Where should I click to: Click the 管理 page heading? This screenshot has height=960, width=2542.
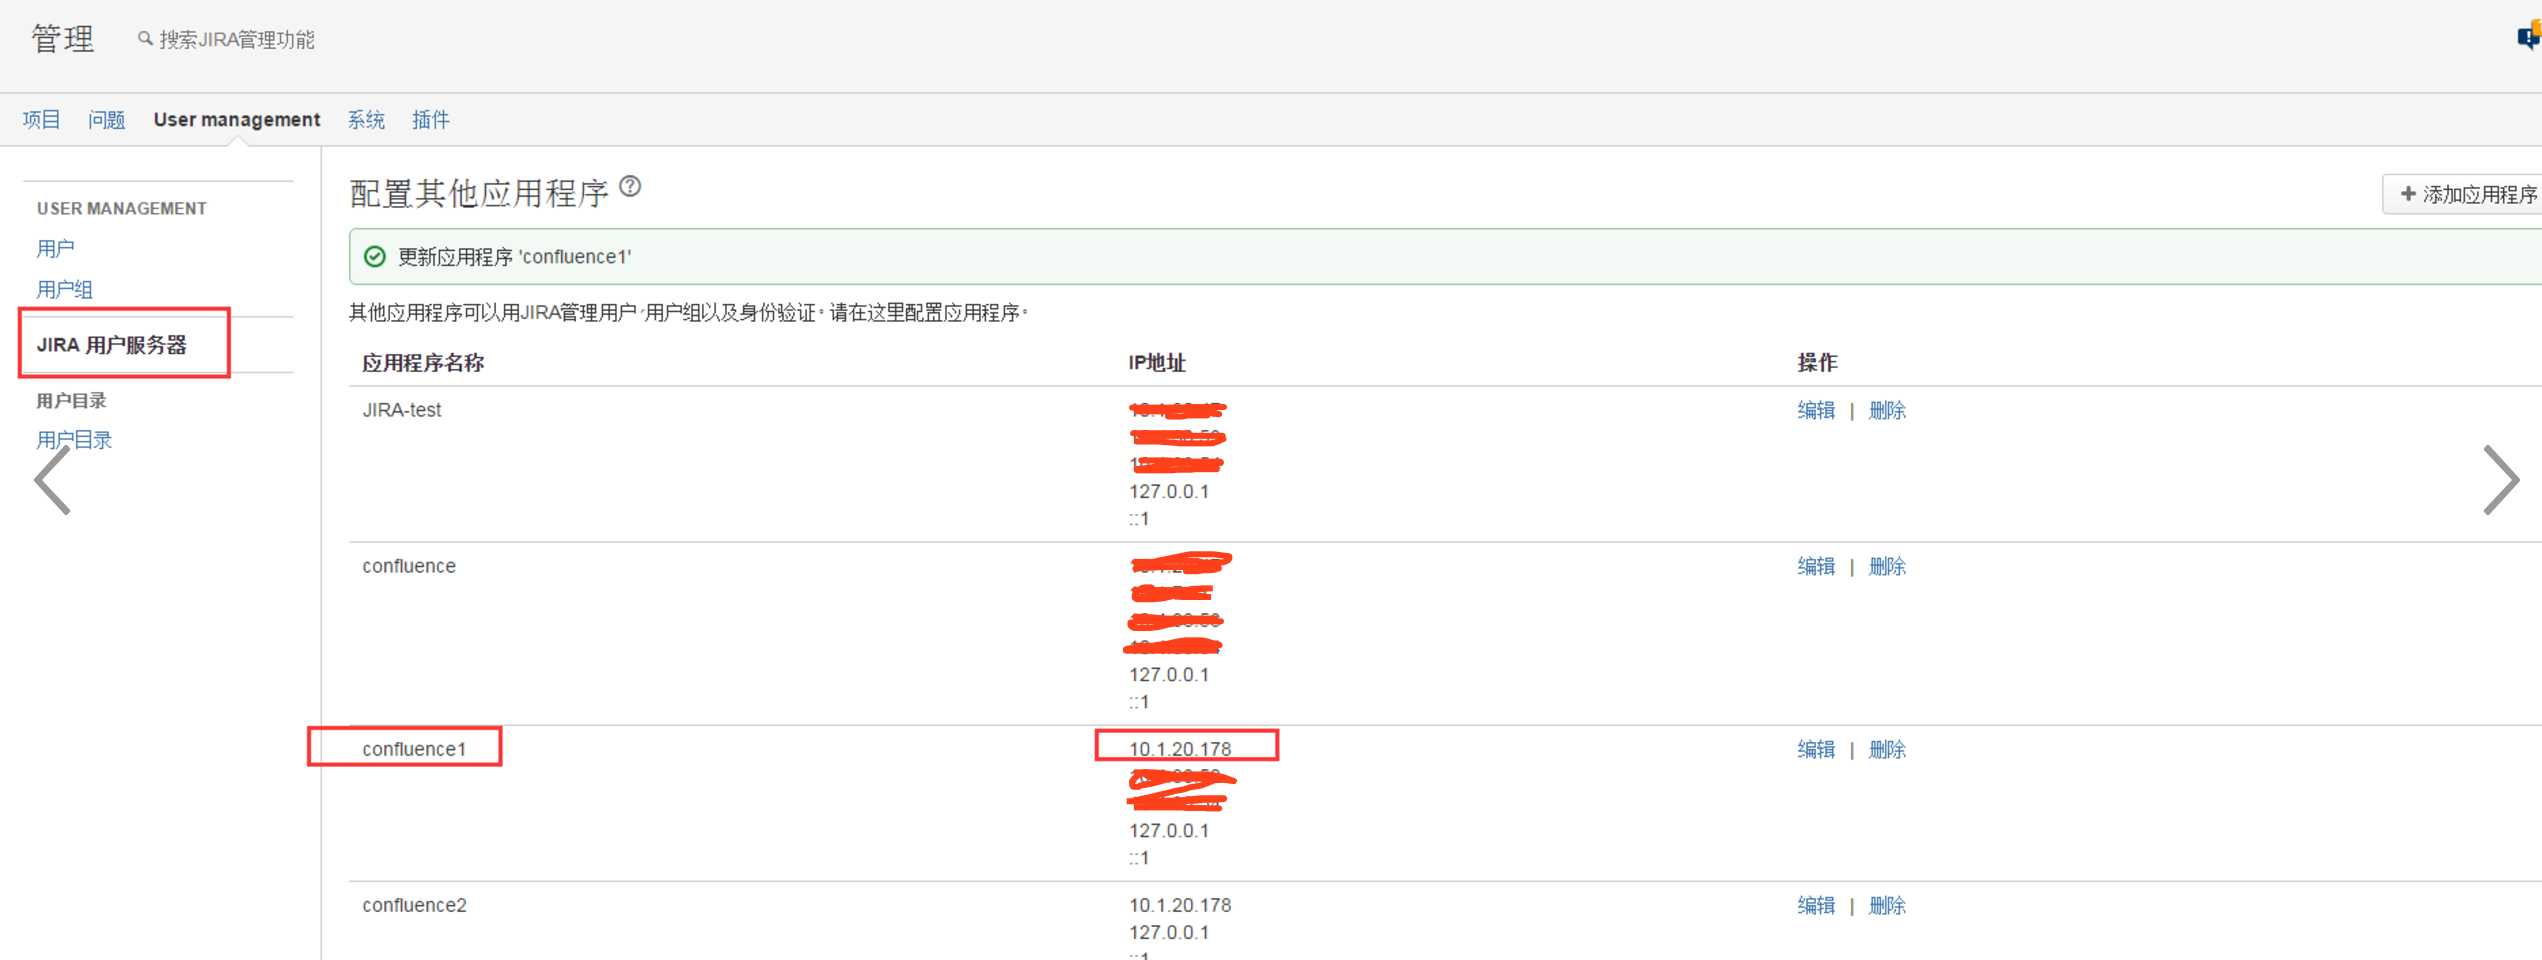click(63, 39)
